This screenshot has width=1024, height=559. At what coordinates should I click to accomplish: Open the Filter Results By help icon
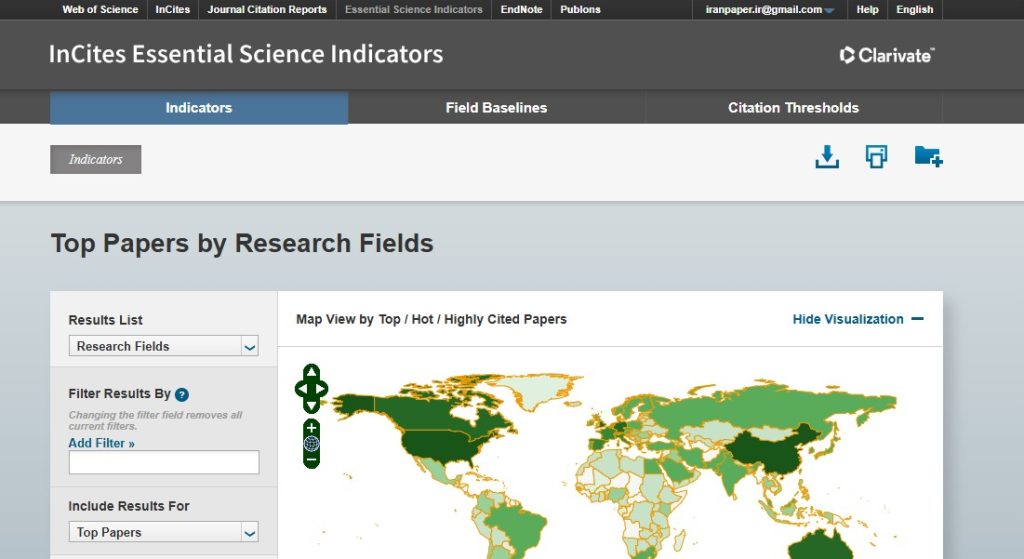pos(182,394)
